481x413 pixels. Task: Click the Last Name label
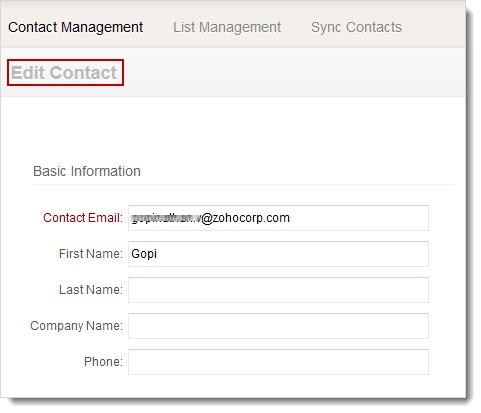[x=91, y=290]
